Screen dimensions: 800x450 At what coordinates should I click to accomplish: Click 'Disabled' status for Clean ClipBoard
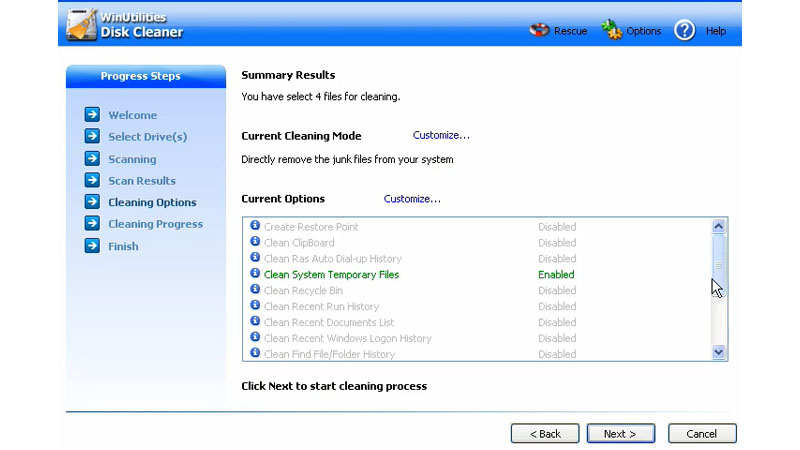coord(557,243)
